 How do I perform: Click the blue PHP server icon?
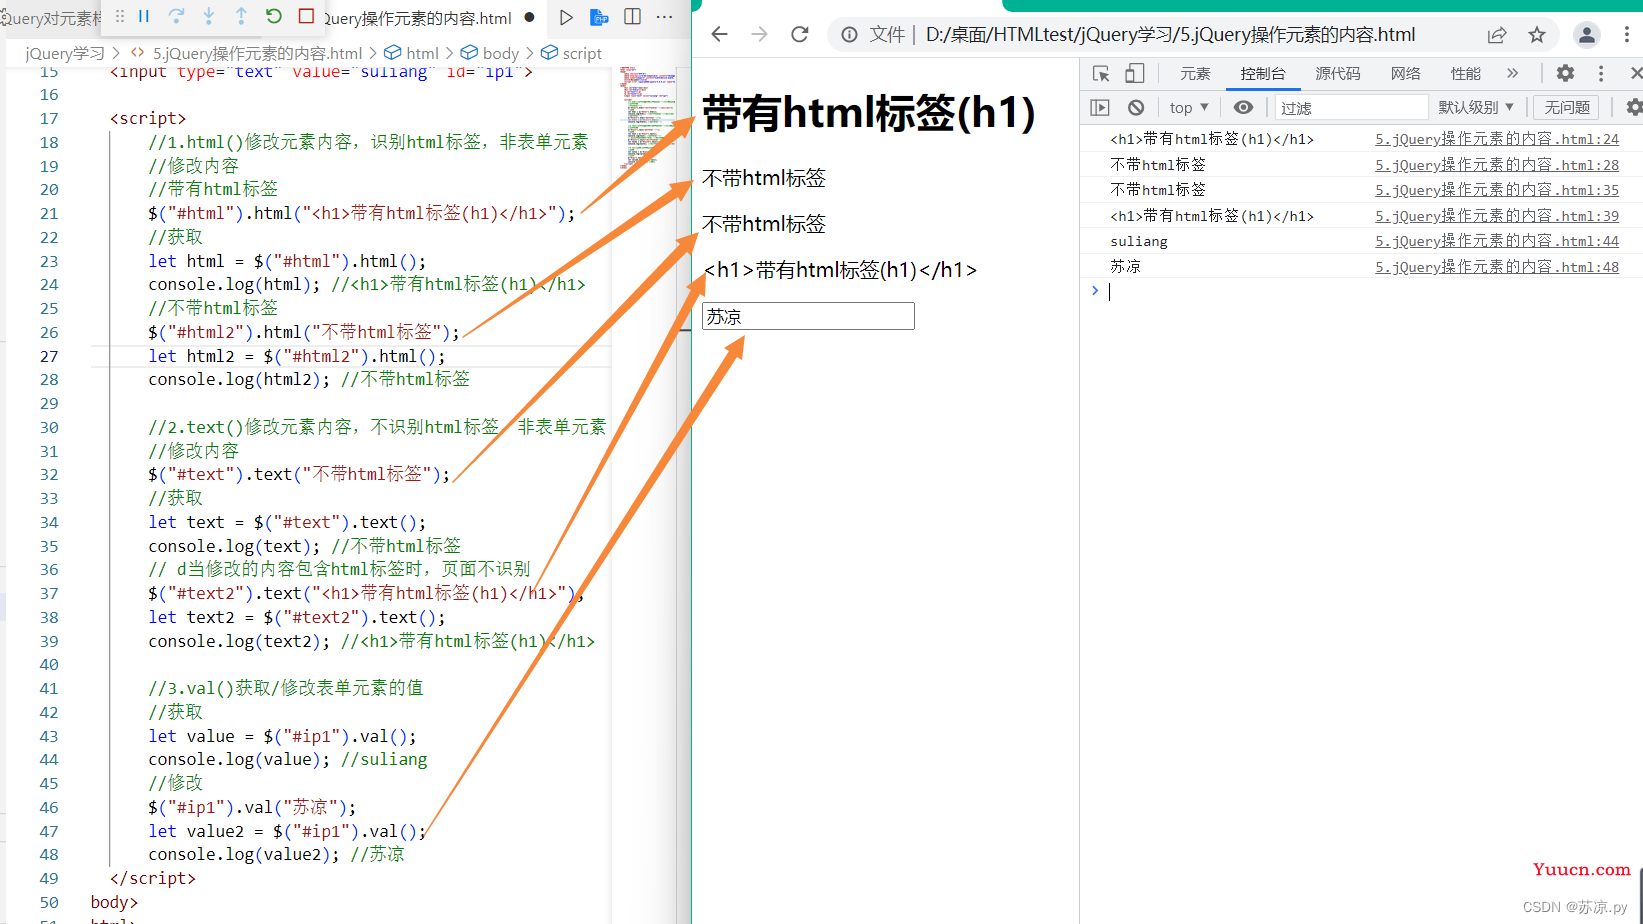[x=599, y=17]
